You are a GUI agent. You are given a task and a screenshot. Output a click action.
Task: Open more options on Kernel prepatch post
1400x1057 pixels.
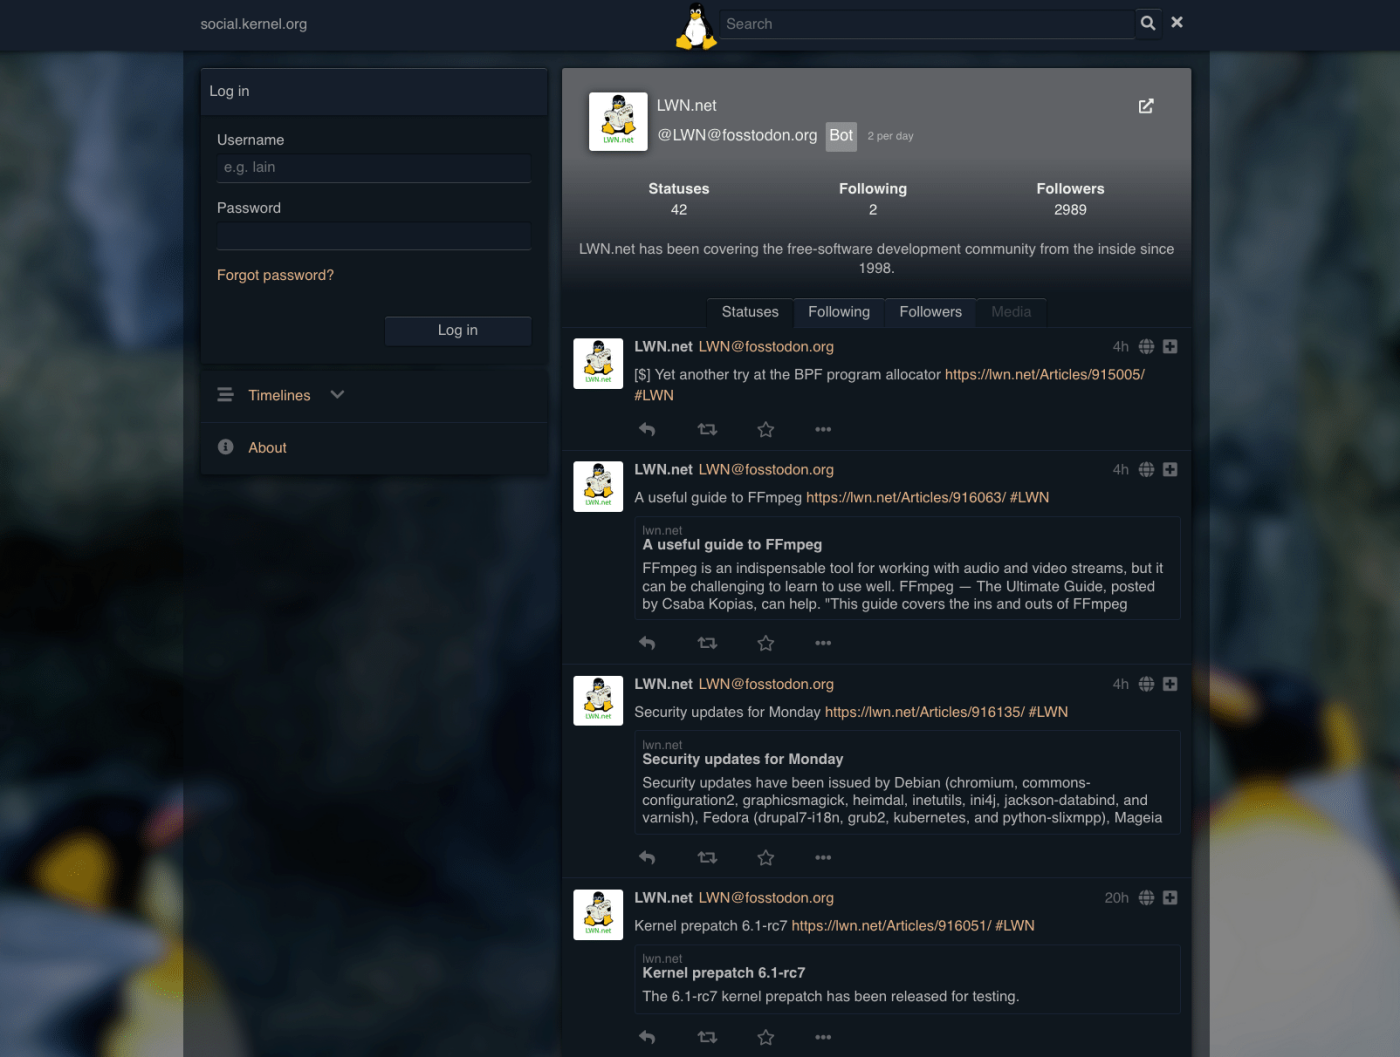(823, 1037)
